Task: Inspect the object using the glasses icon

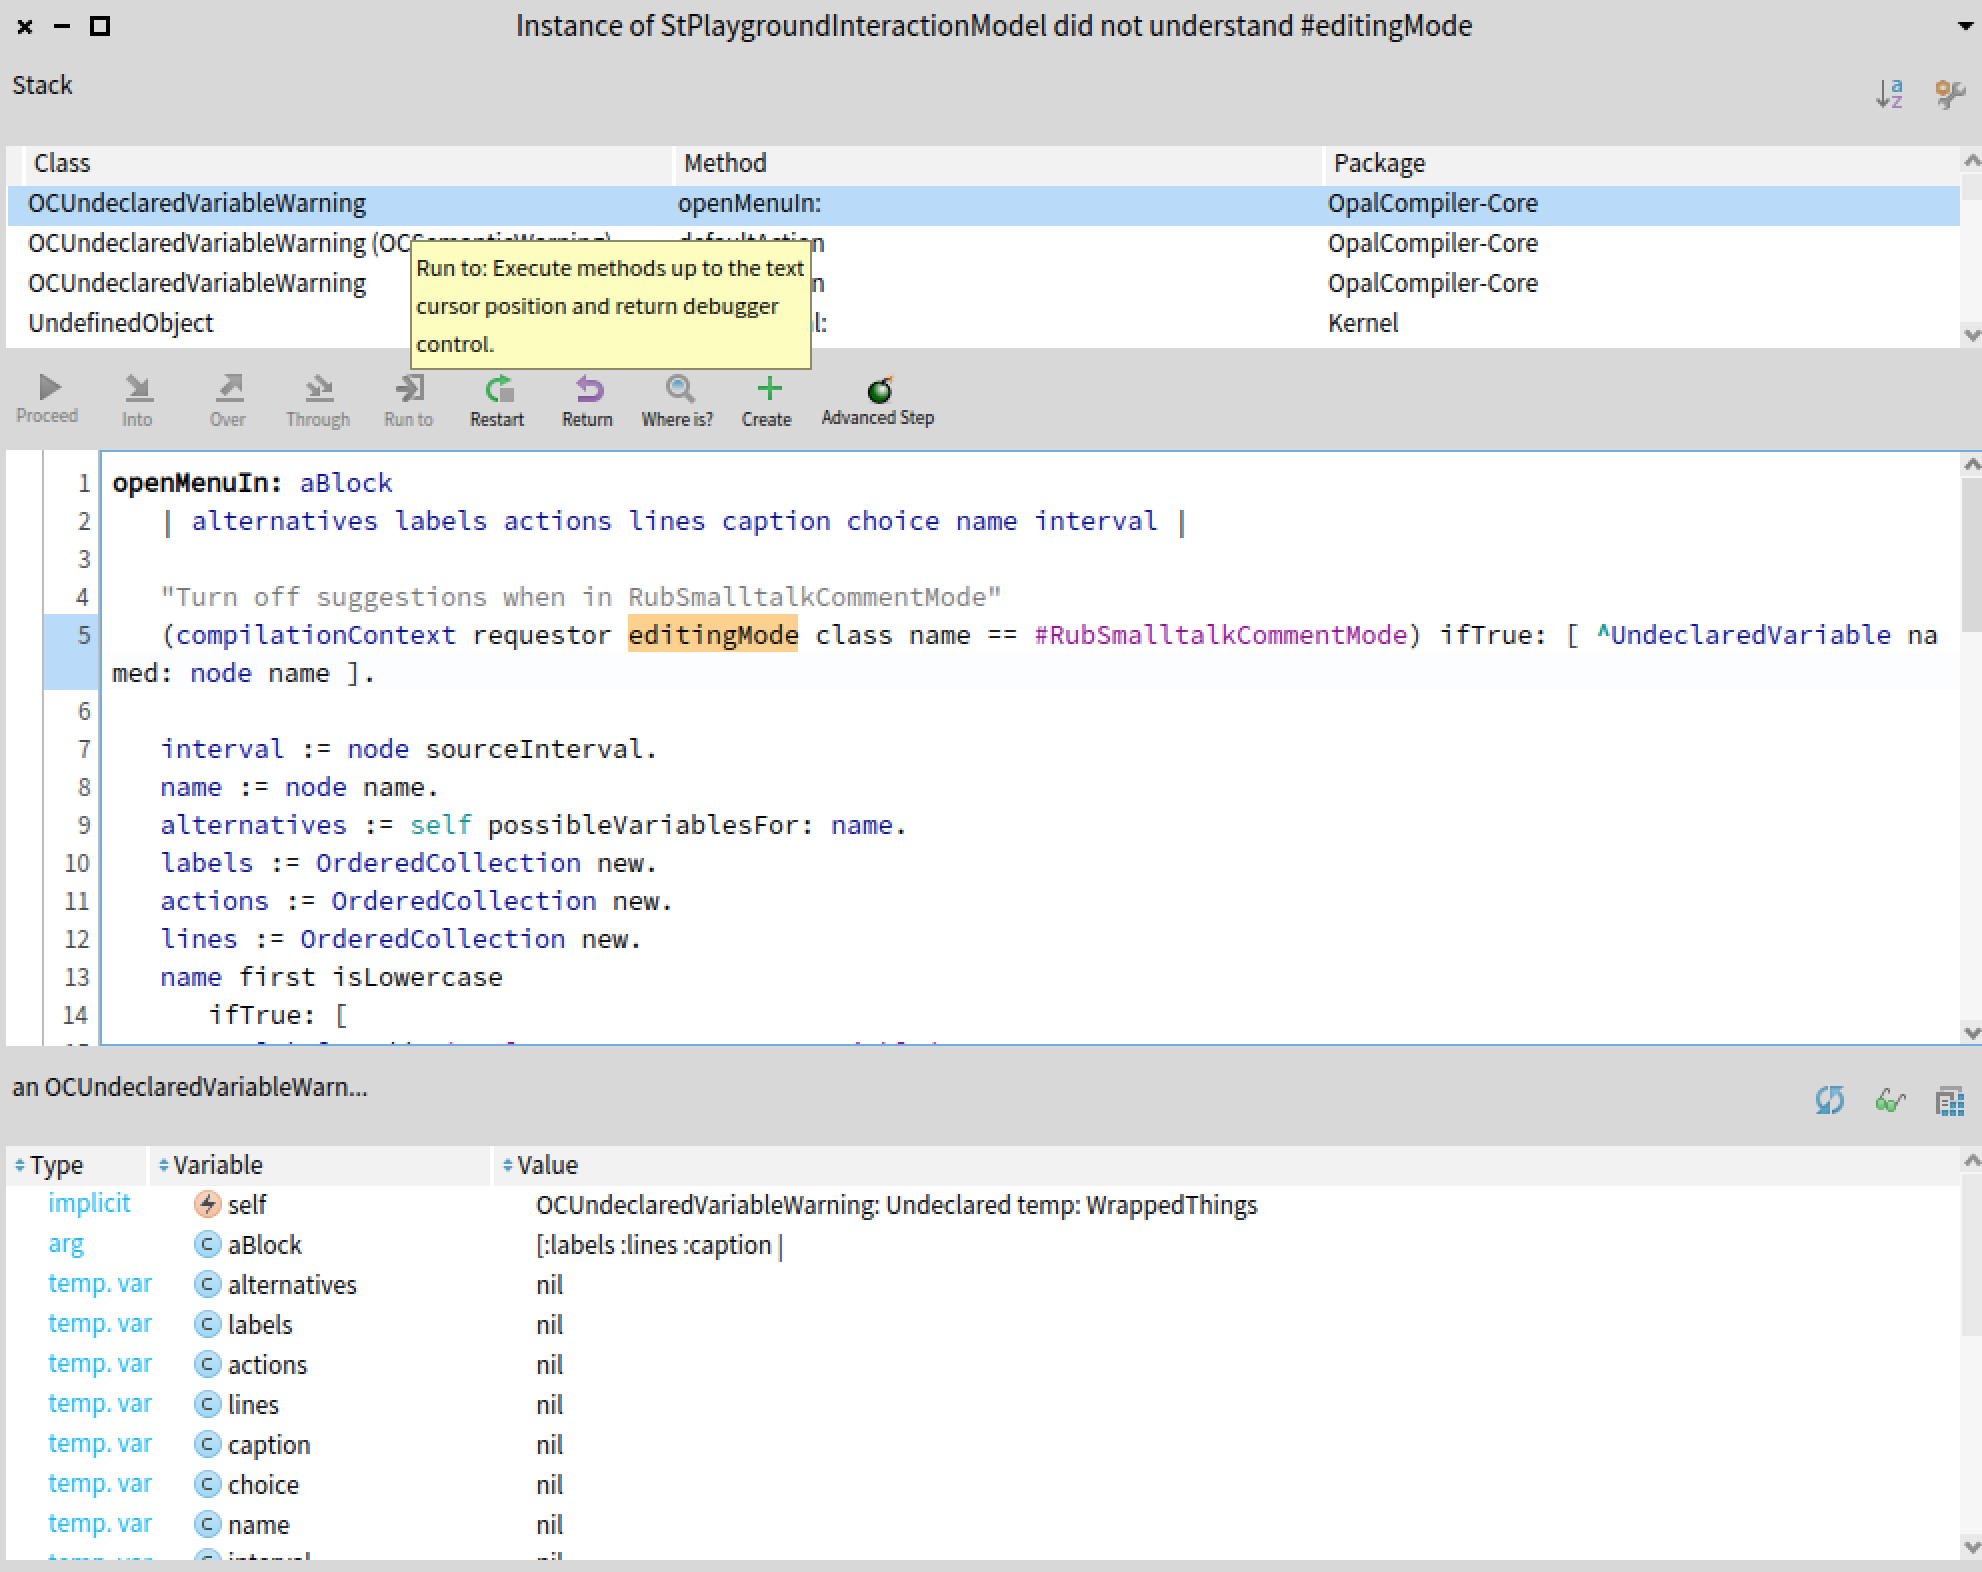Action: [1890, 1100]
